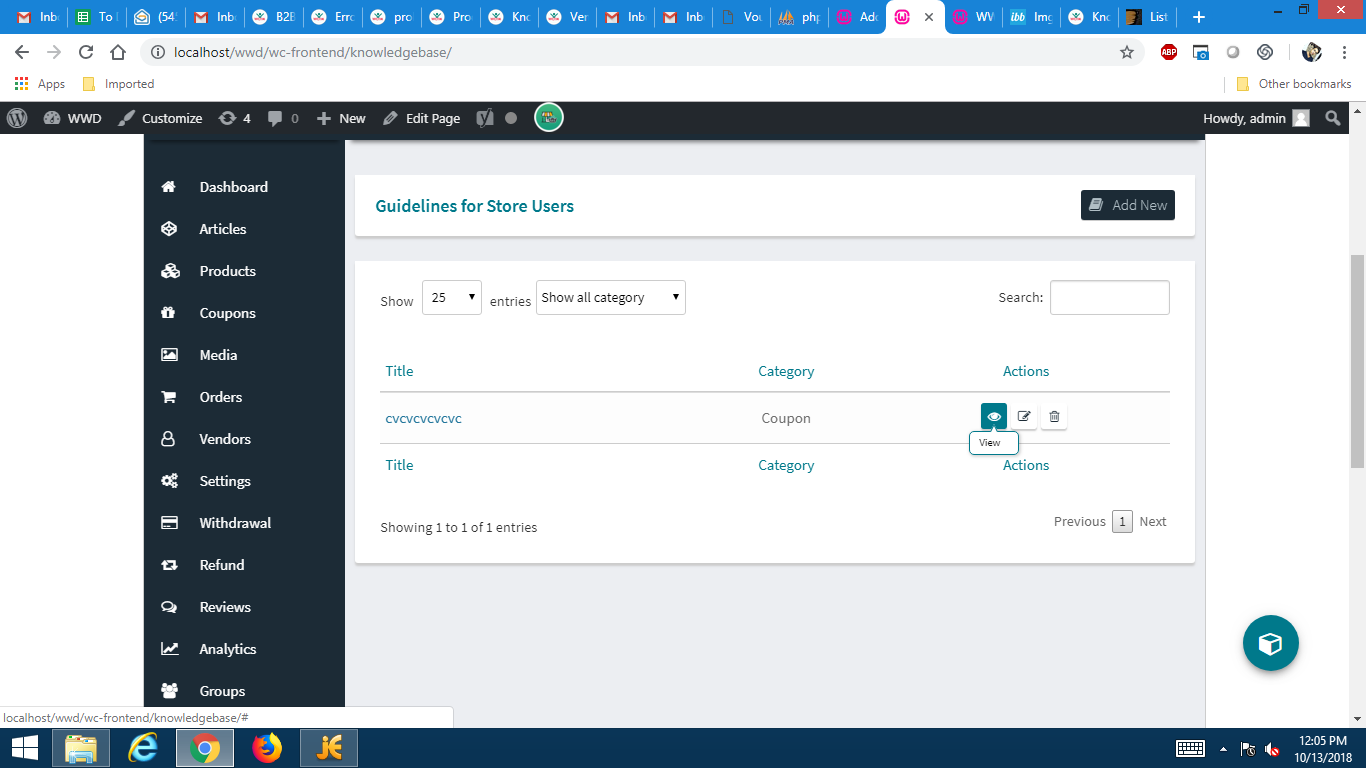Open the admin bar search magnifier
The image size is (1366, 768).
pos(1332,118)
